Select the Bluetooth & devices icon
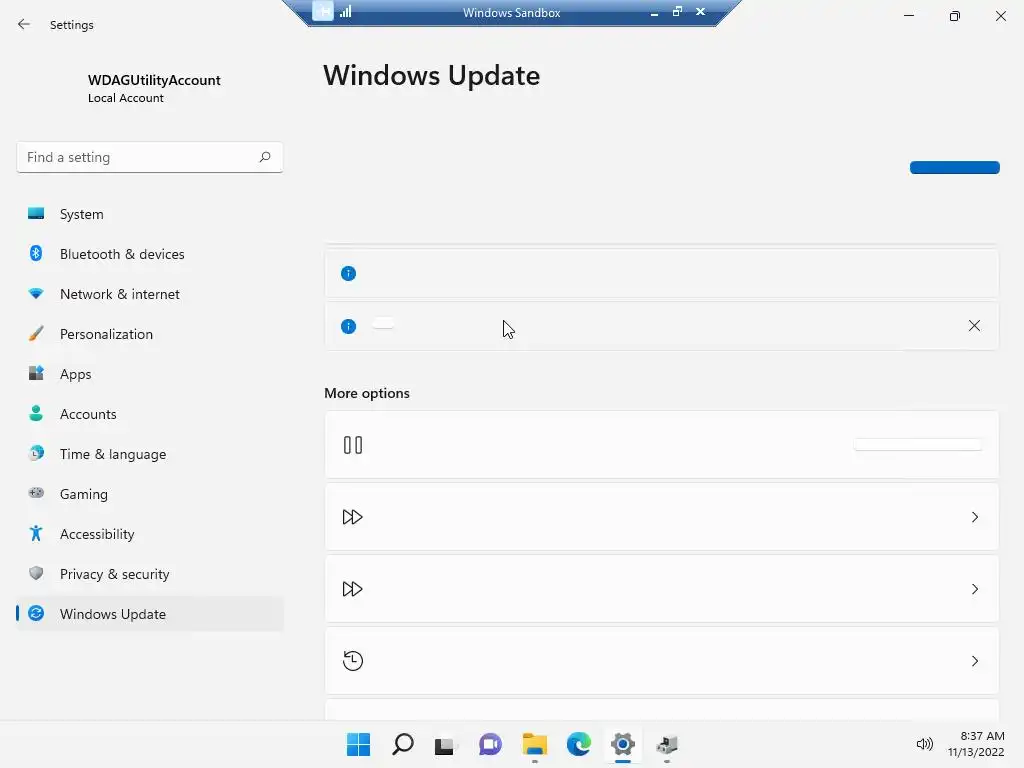This screenshot has width=1024, height=768. 36,253
